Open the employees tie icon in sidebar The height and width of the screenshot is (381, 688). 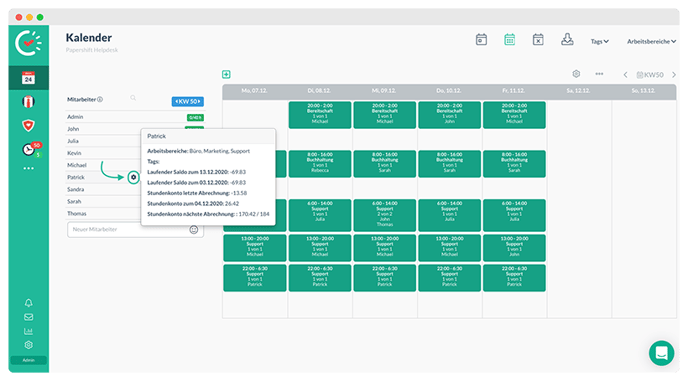[x=29, y=102]
